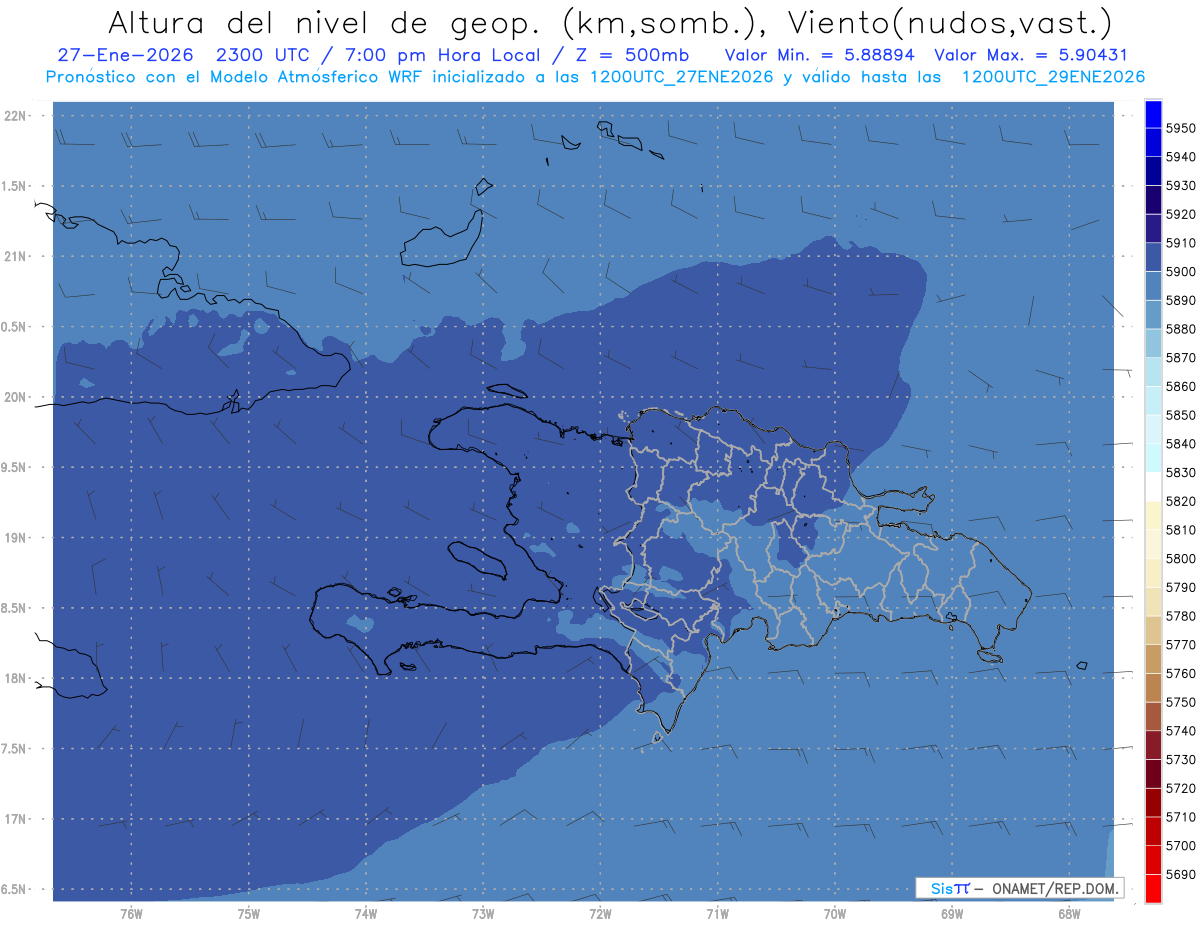Click the '5880' legend value
Screen dimensions: 1200x927
tap(1181, 330)
